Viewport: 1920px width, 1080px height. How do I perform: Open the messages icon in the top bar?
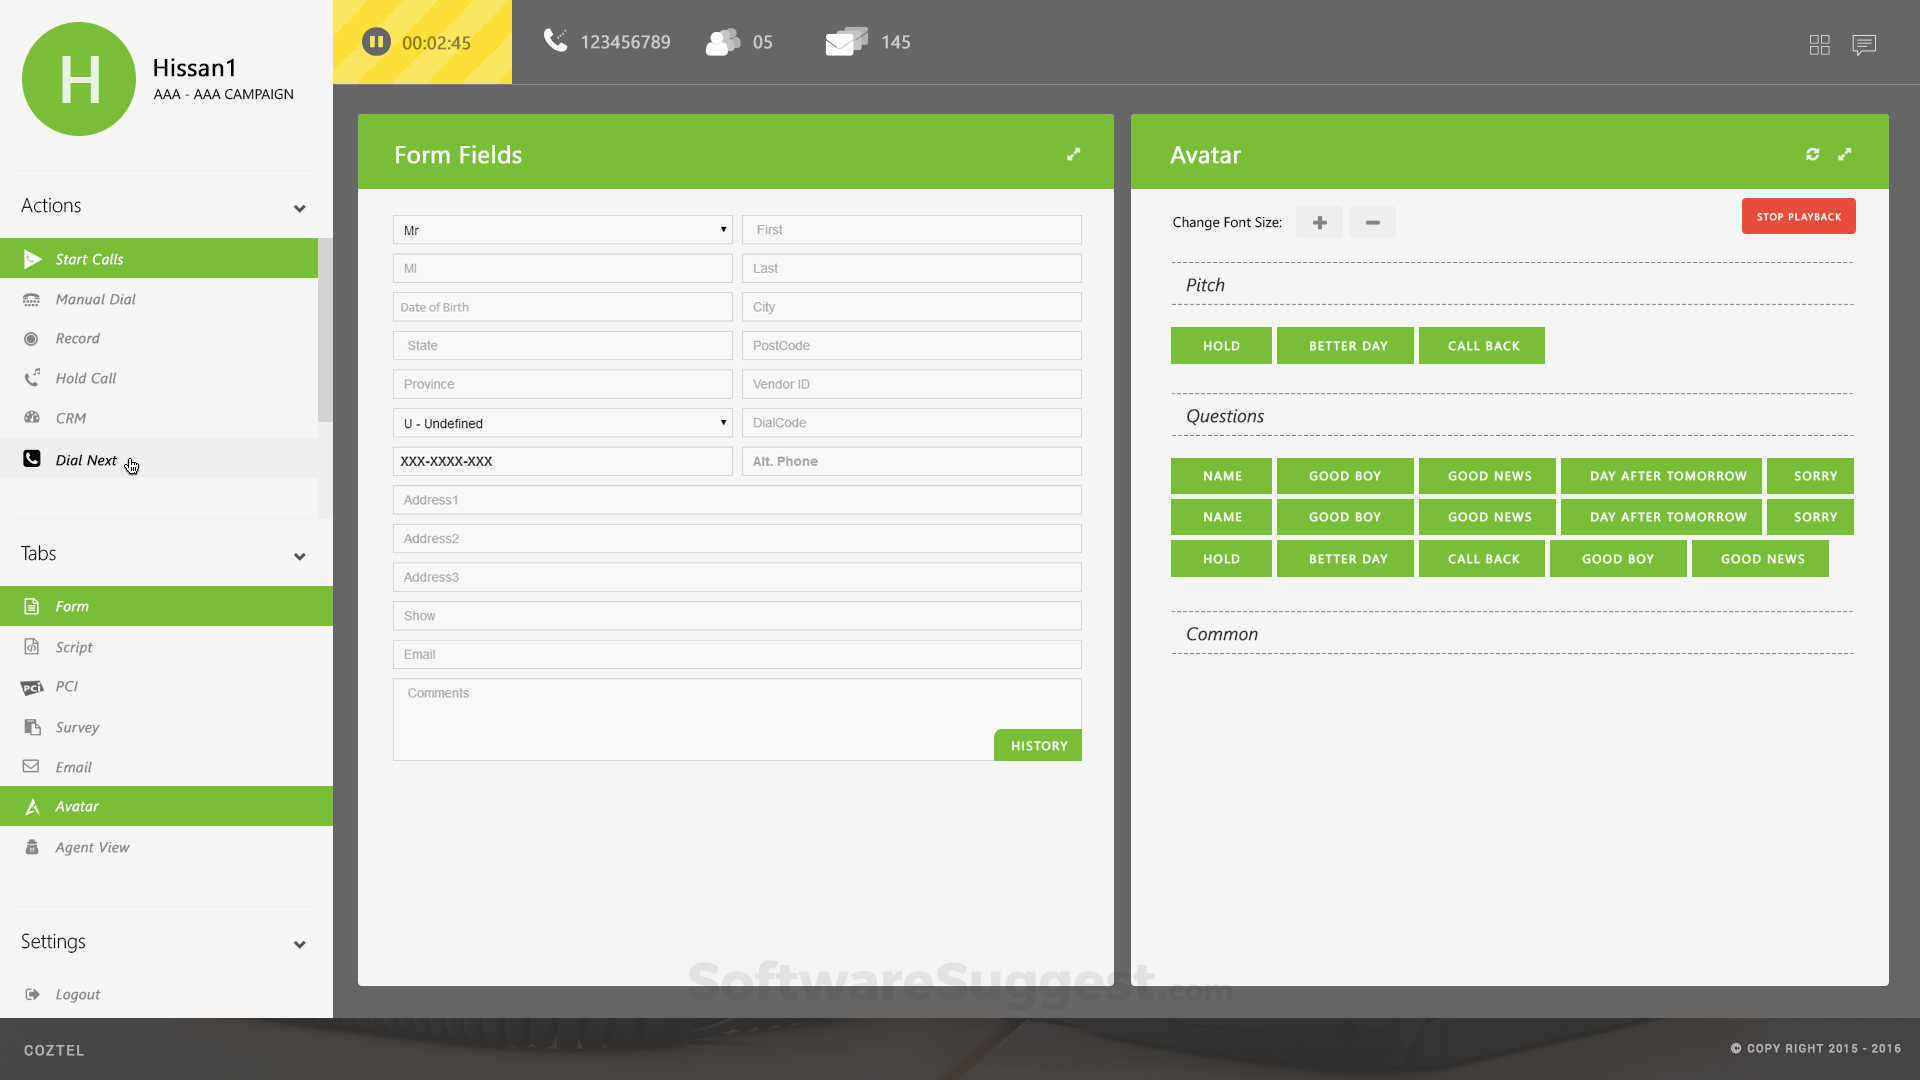[1864, 45]
